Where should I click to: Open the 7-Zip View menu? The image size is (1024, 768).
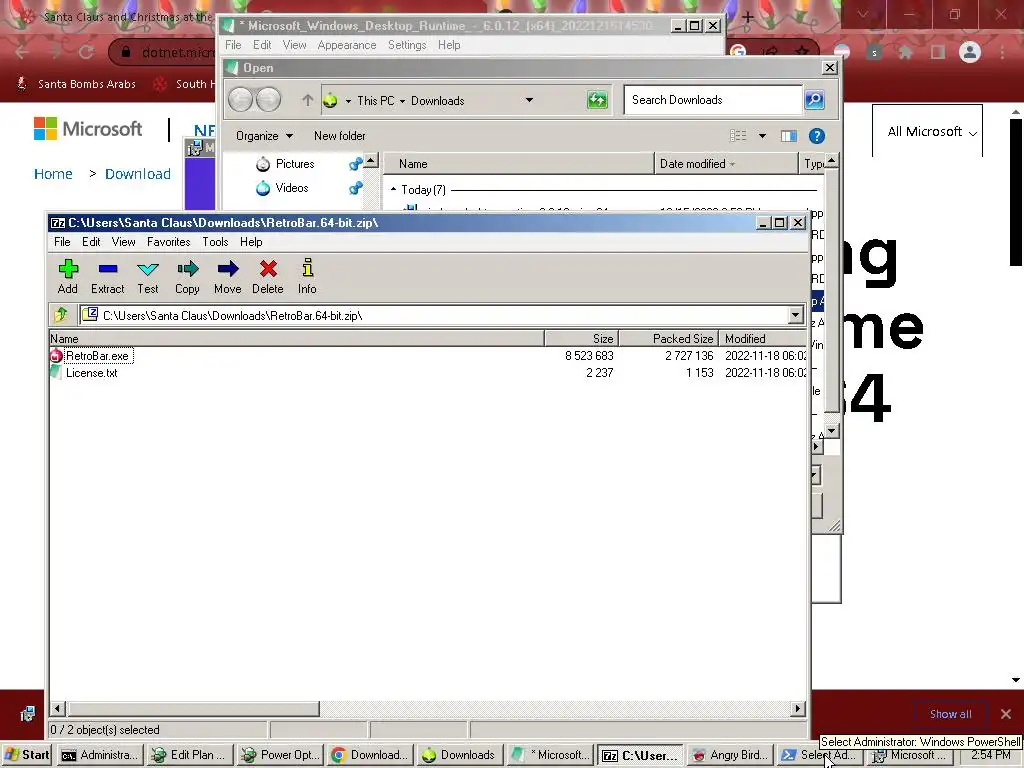(x=123, y=242)
